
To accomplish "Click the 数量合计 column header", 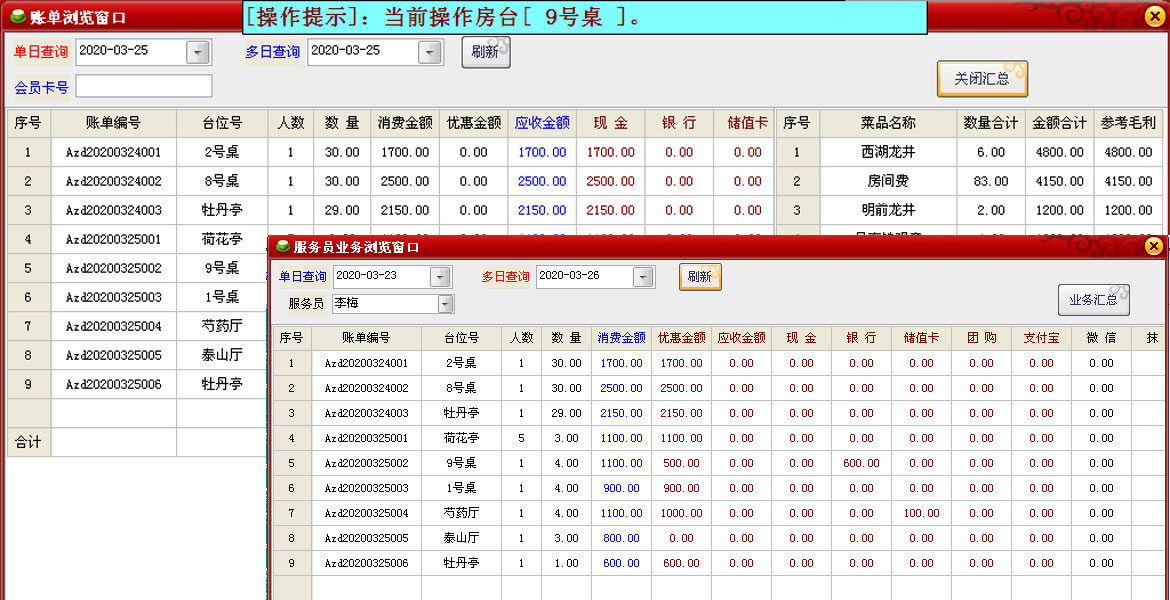I will pos(991,123).
